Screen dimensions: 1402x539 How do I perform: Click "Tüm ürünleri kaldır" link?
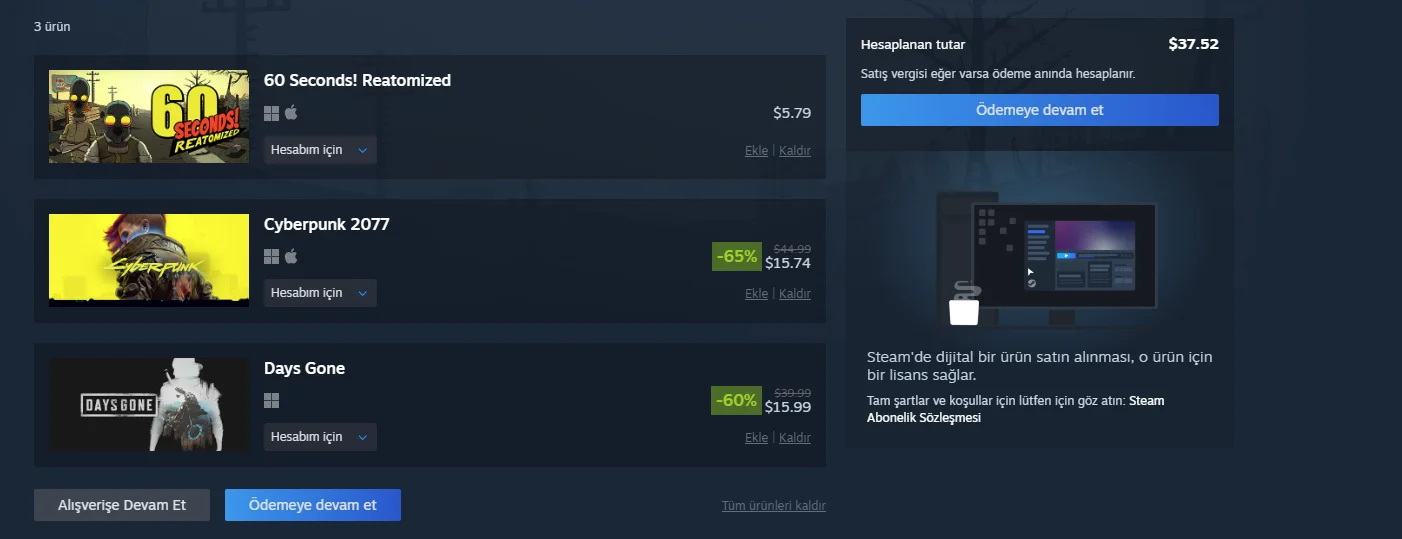click(773, 506)
